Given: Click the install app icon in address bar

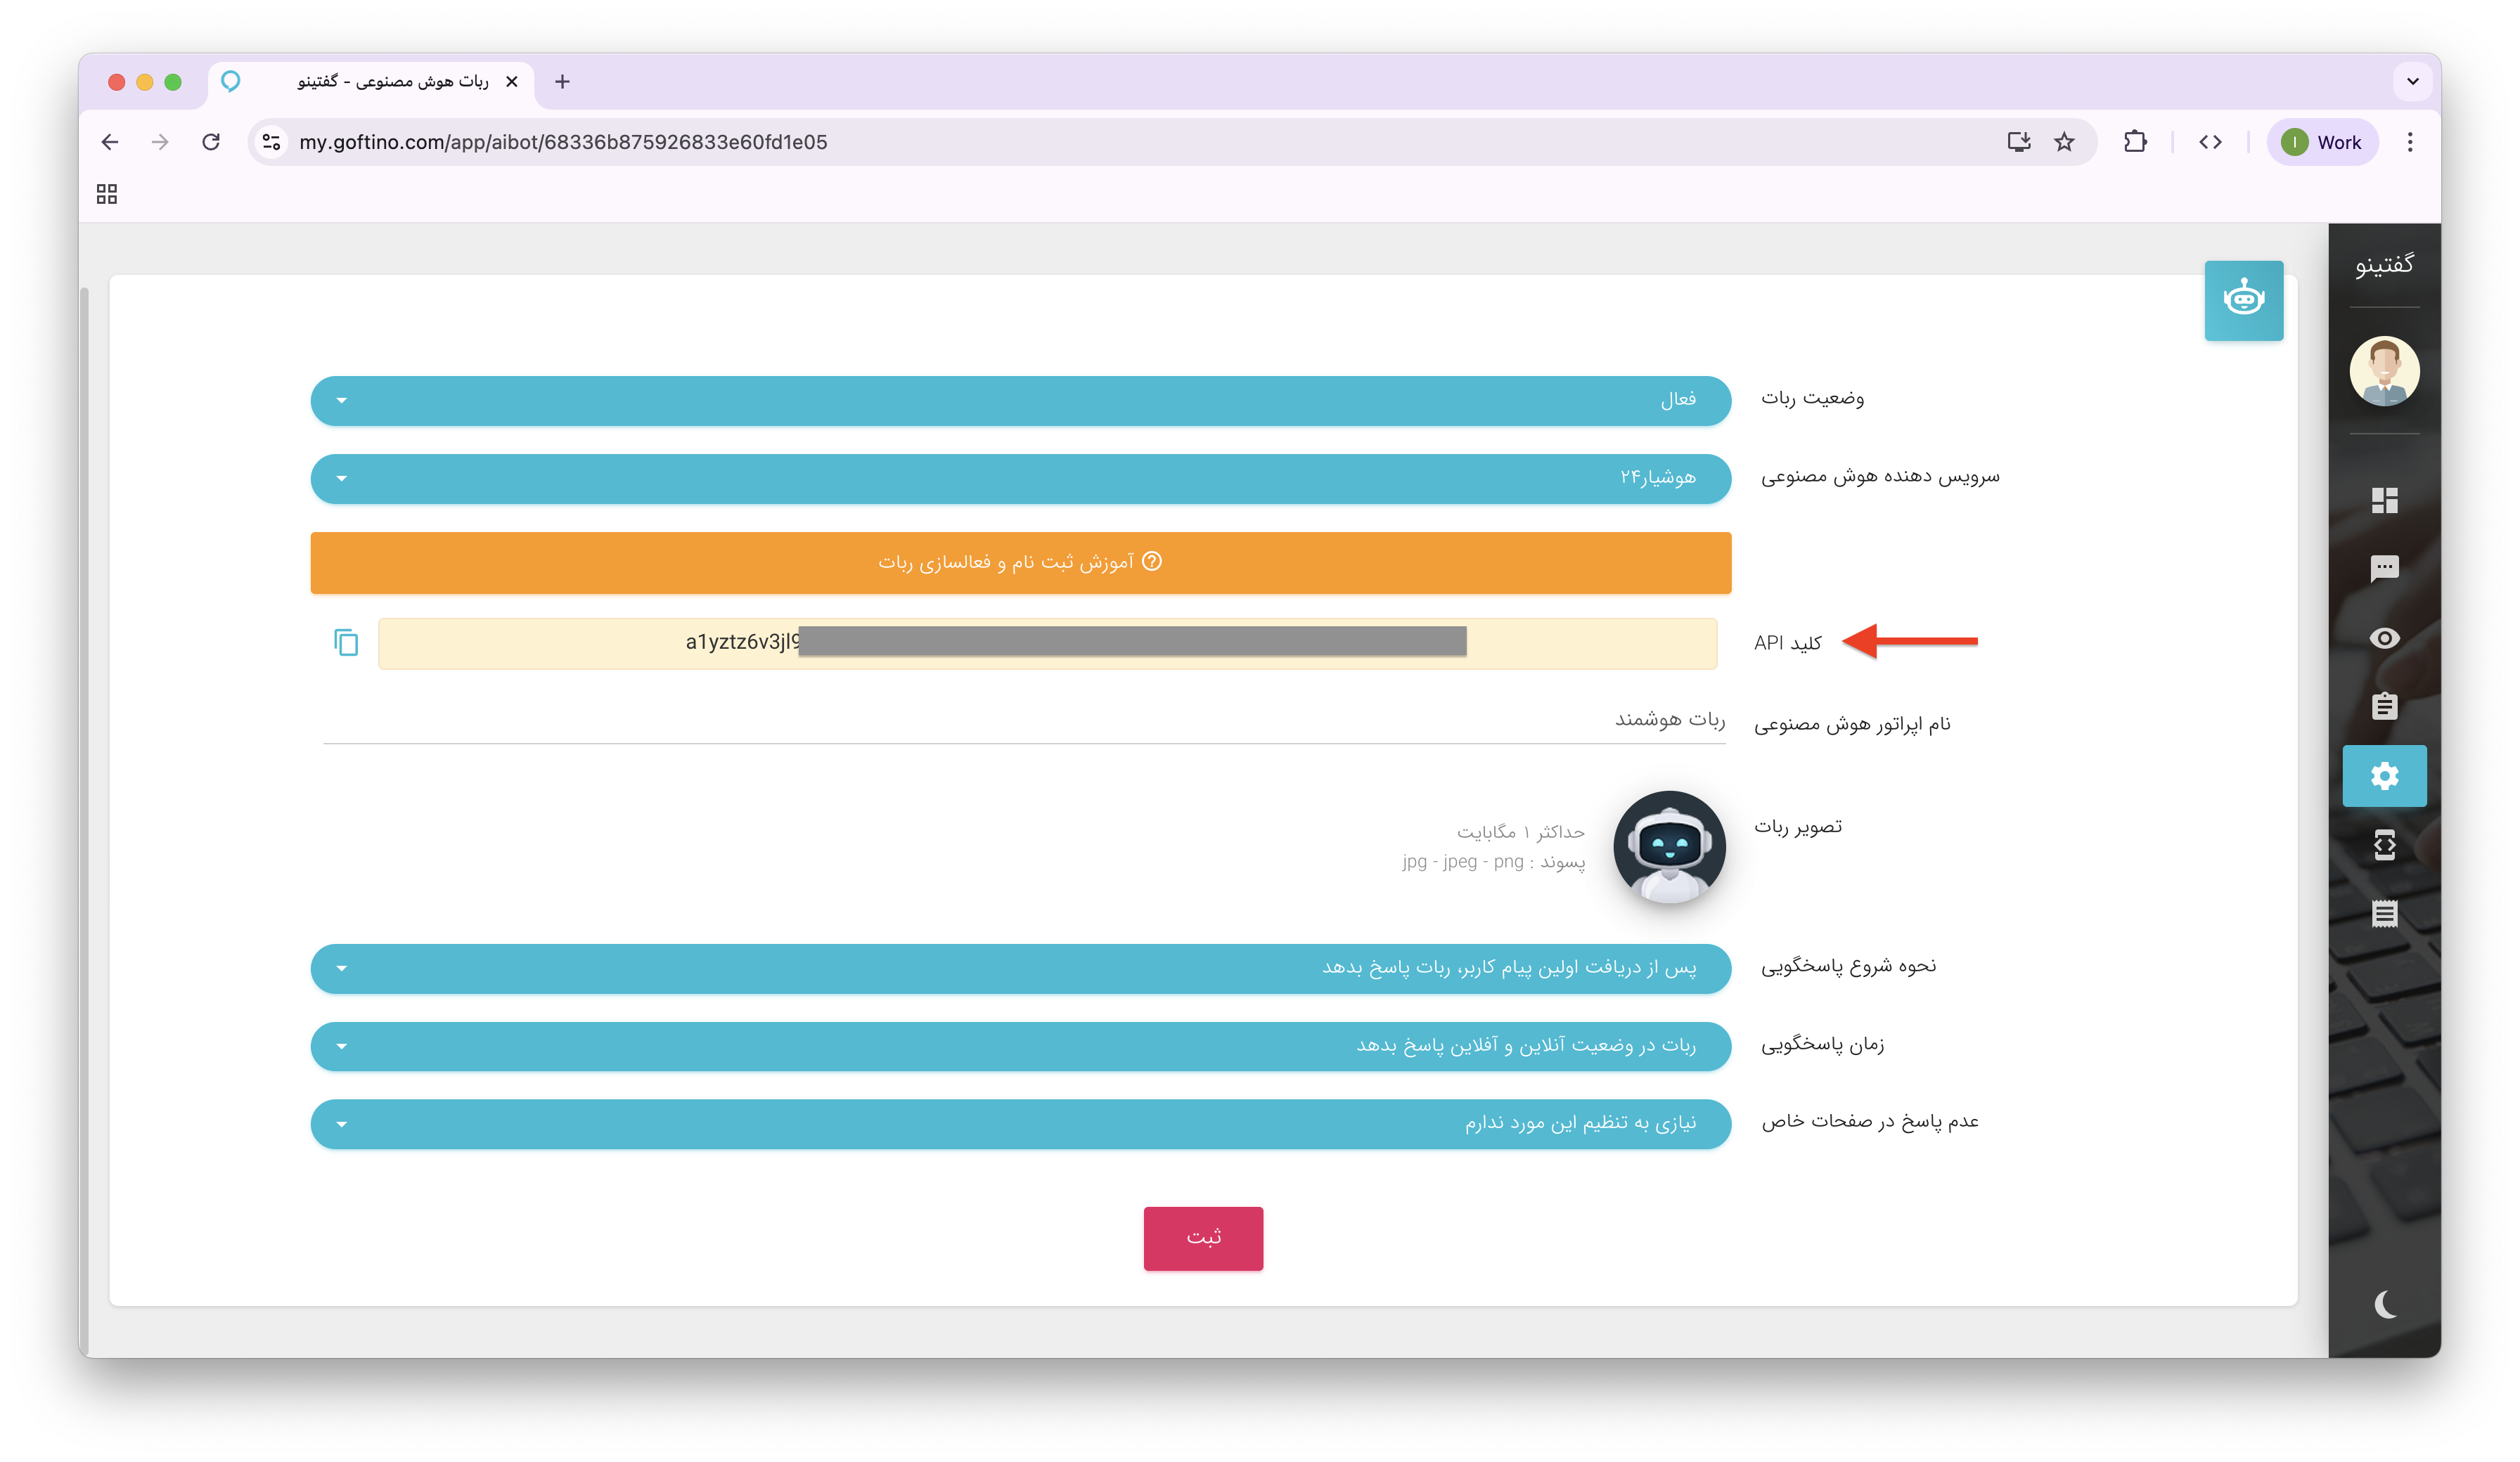Looking at the screenshot, I should point(2018,142).
